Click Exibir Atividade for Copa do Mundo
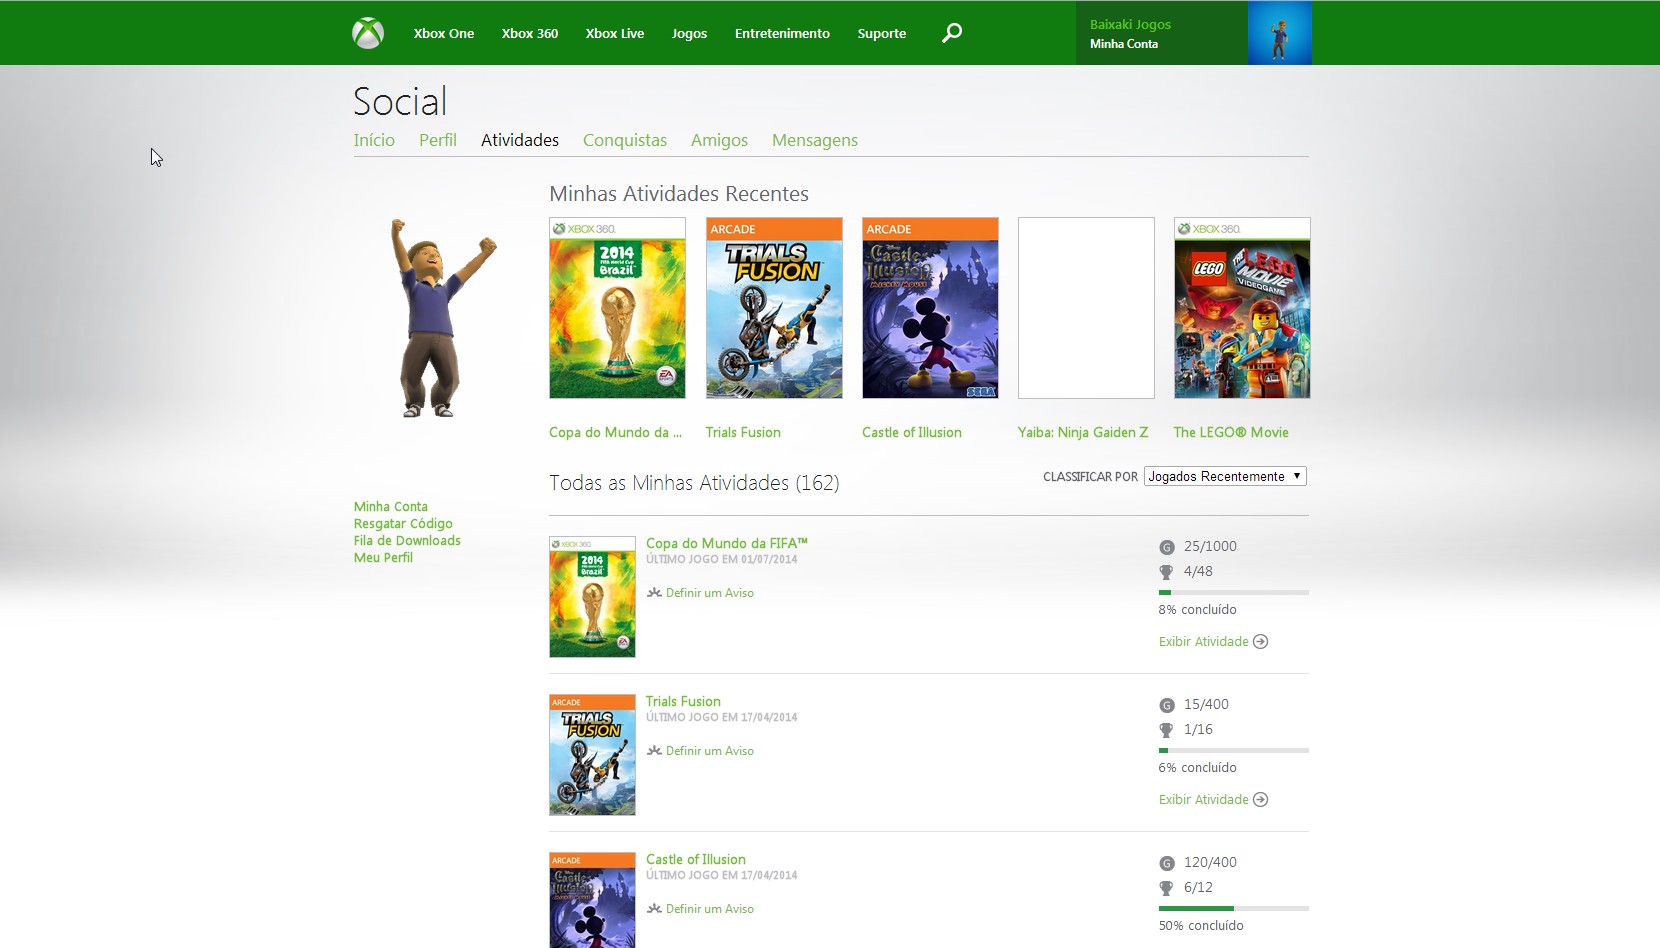This screenshot has width=1660, height=948. click(x=1204, y=642)
